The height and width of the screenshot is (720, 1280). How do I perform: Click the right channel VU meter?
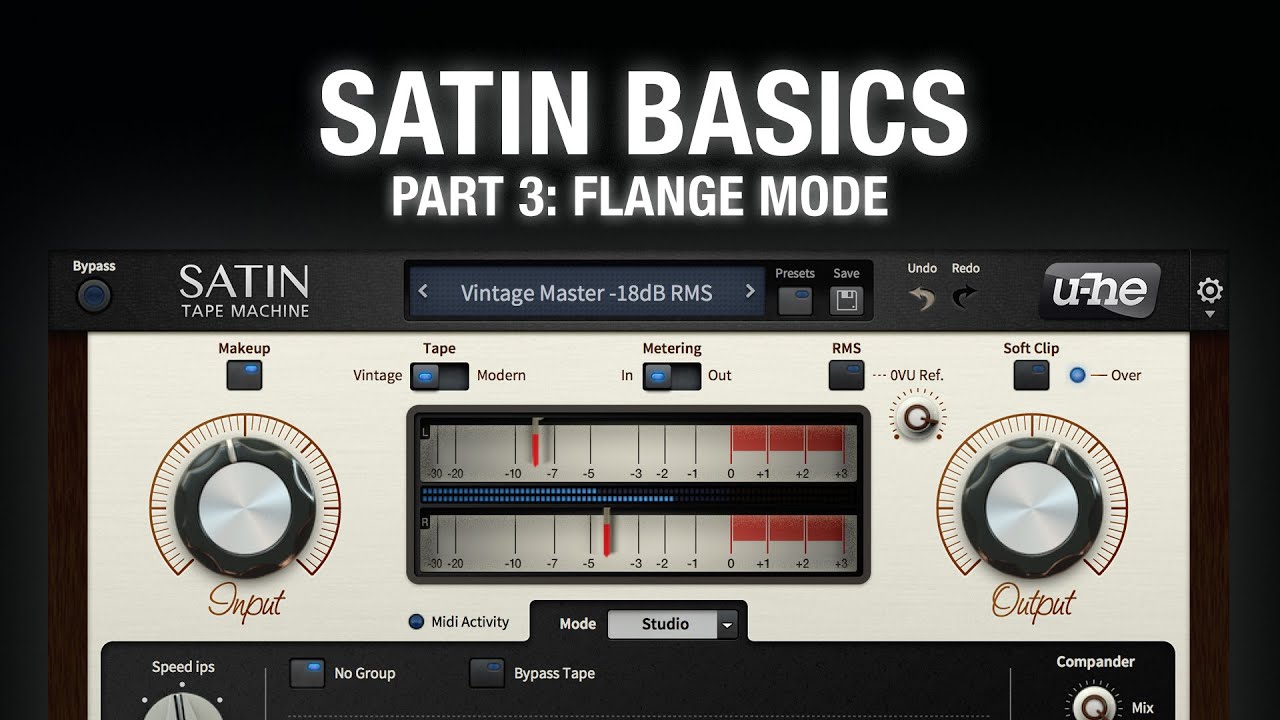(638, 543)
